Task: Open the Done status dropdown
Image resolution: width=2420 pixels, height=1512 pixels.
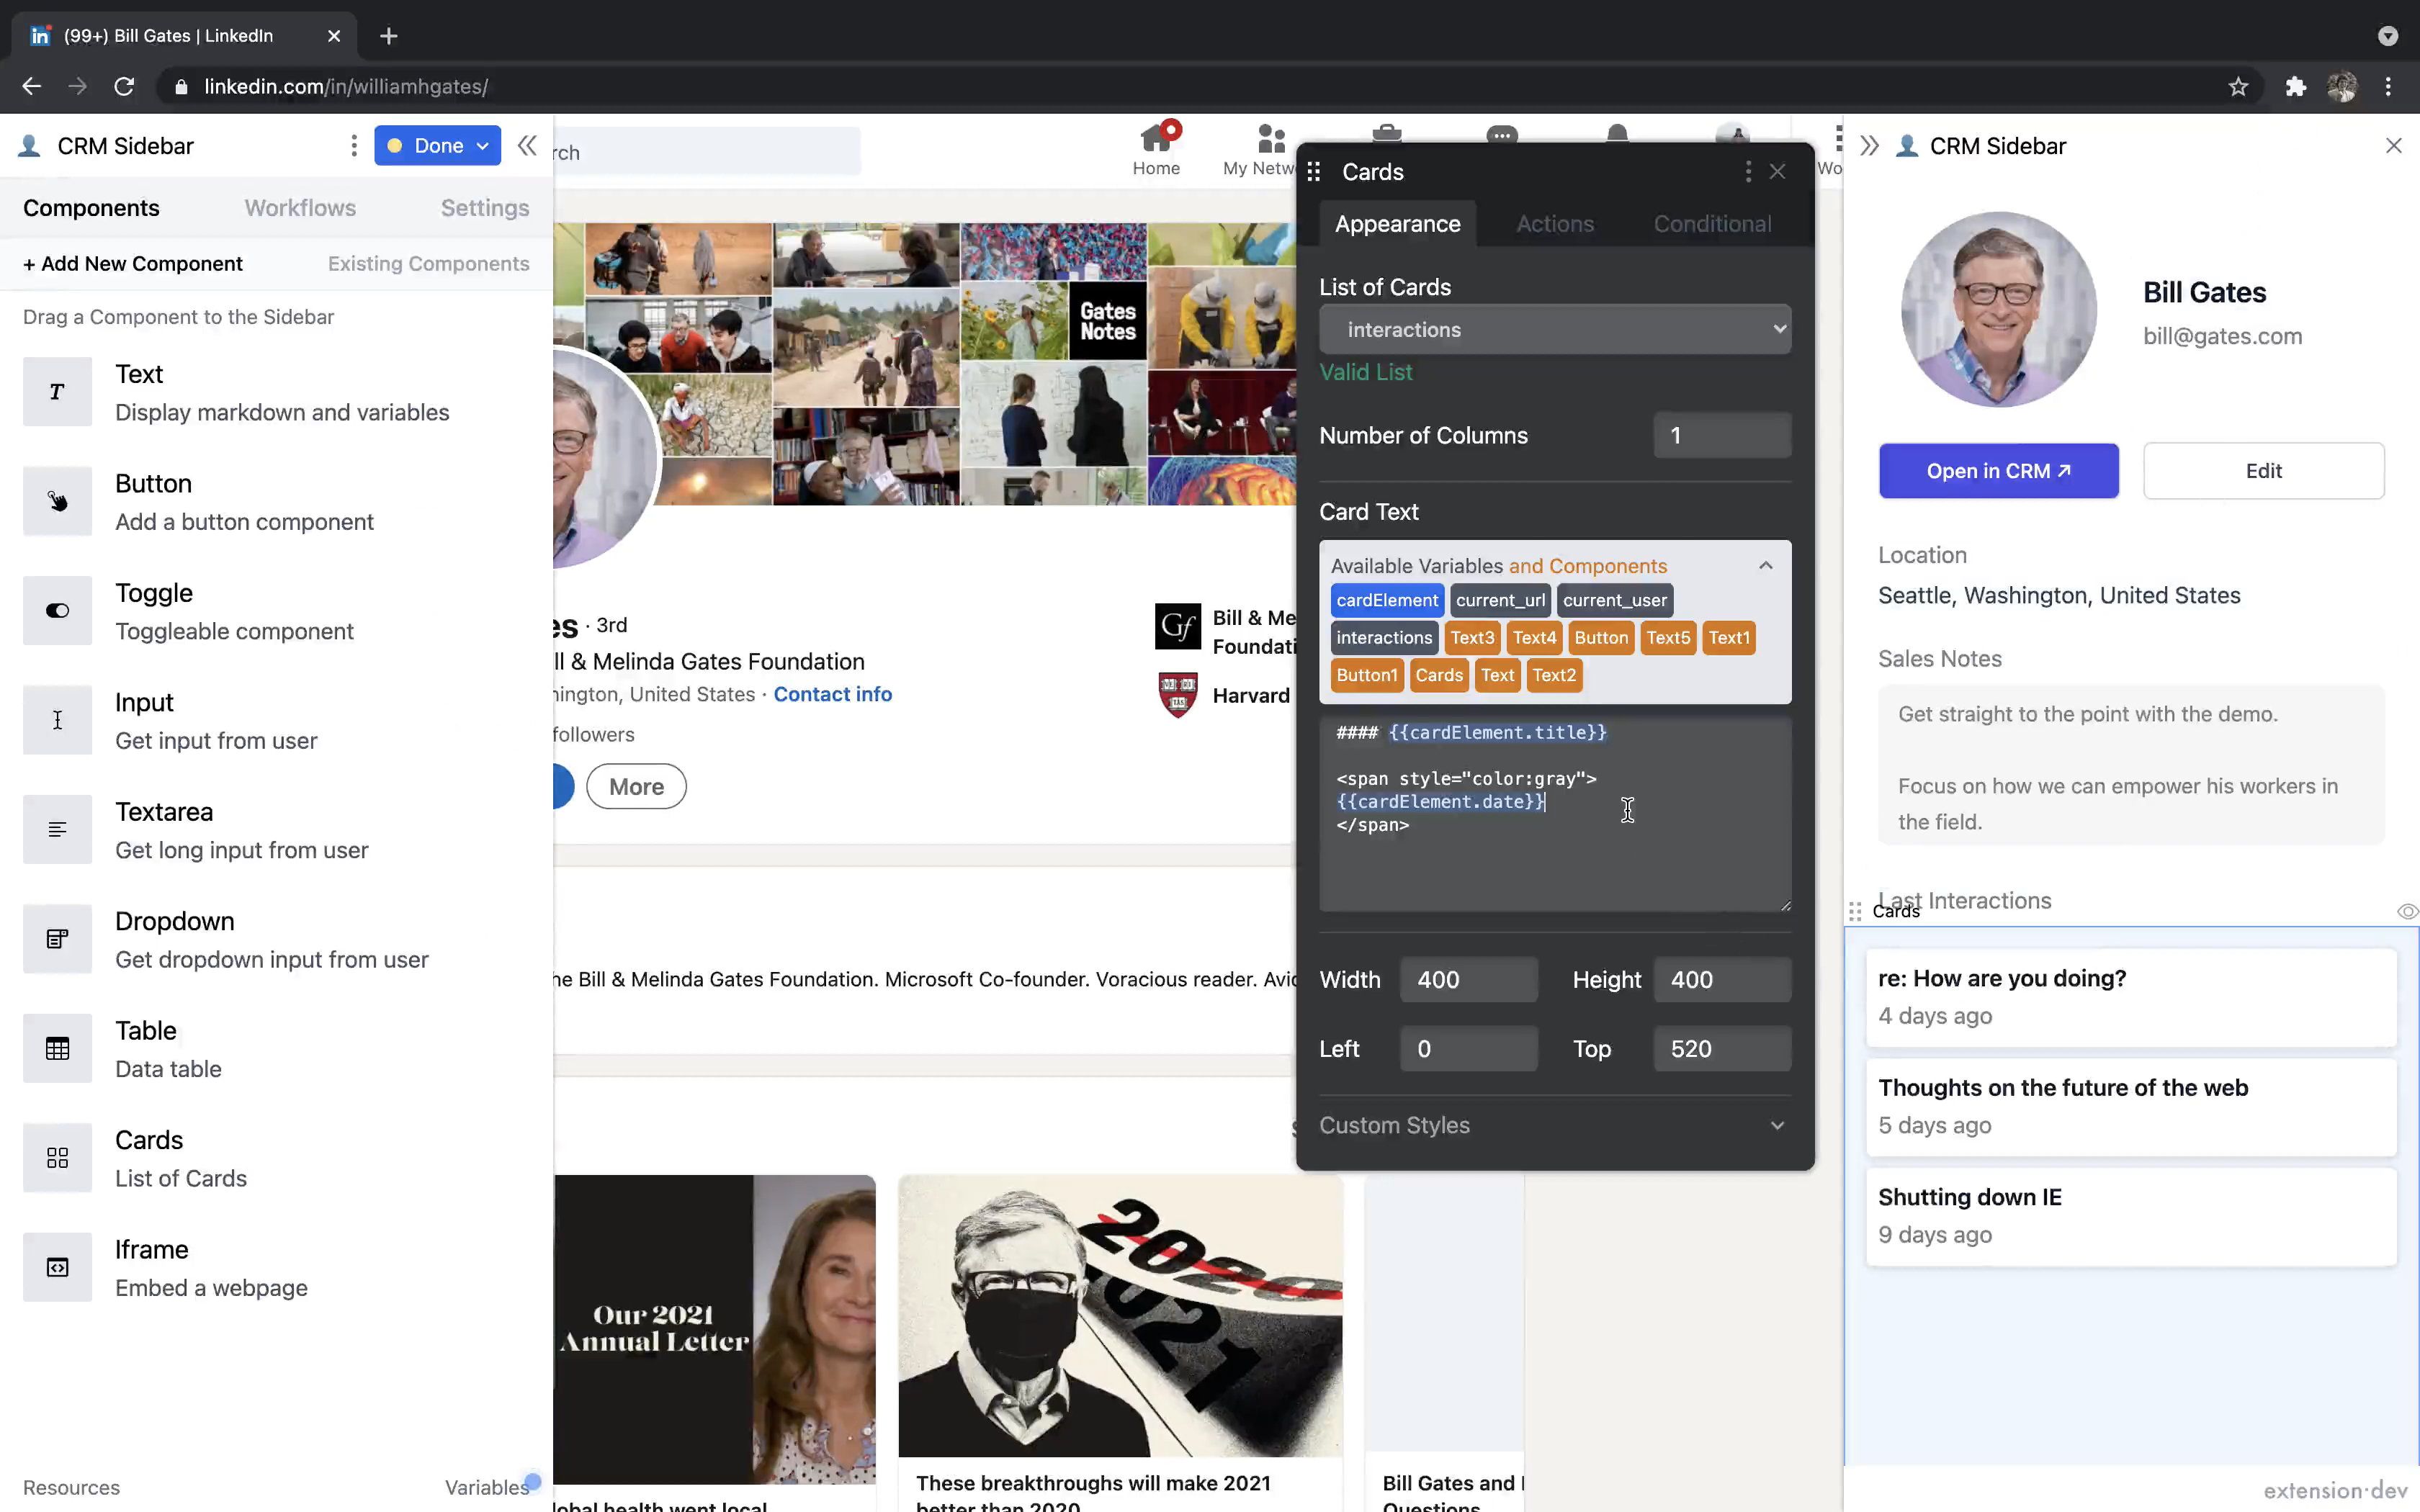Action: tap(437, 146)
